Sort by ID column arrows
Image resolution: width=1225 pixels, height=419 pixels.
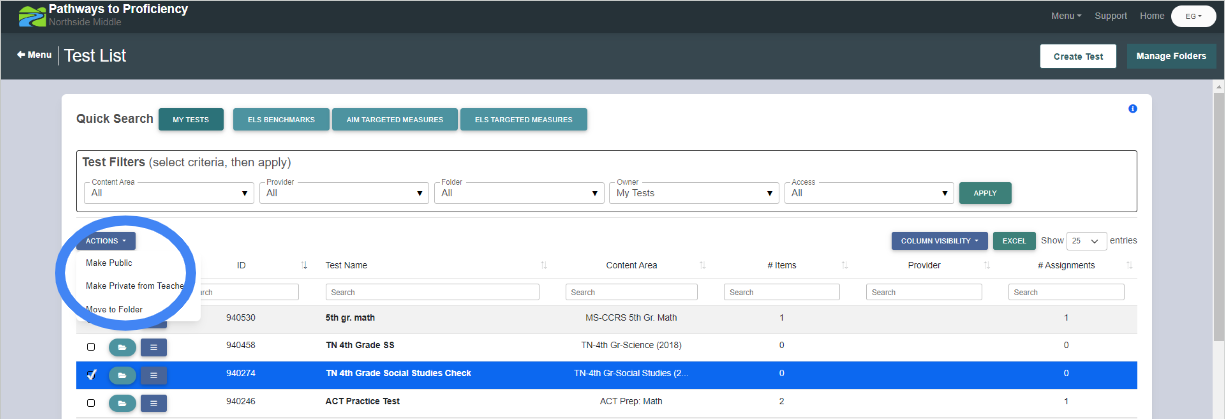click(304, 265)
